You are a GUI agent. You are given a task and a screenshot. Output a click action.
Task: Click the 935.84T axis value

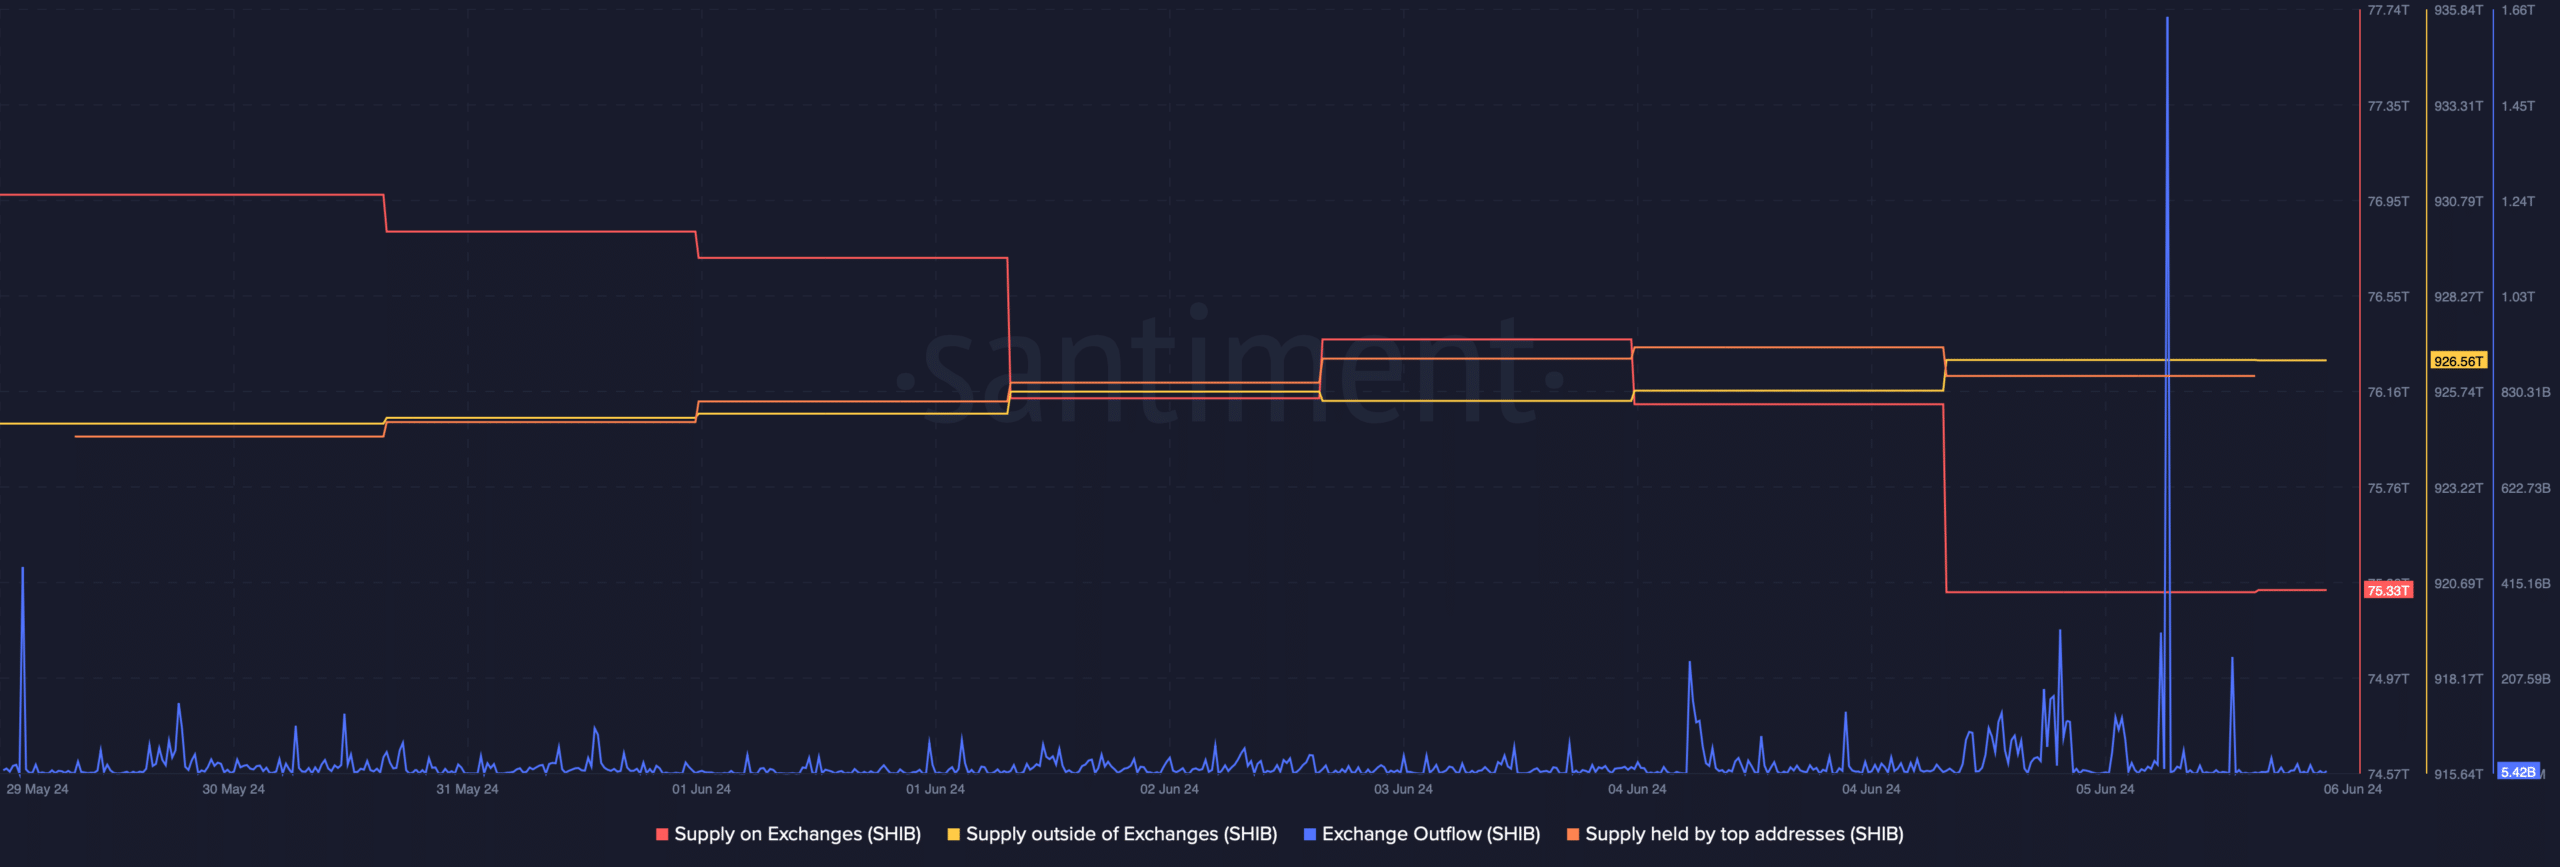[2458, 10]
